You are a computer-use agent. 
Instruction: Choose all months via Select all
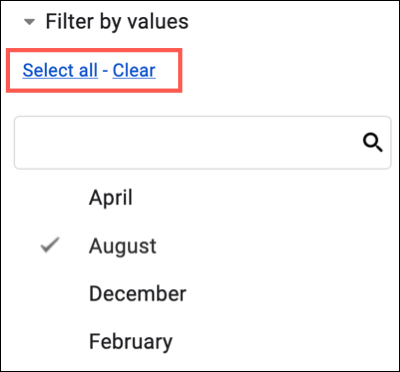point(60,70)
